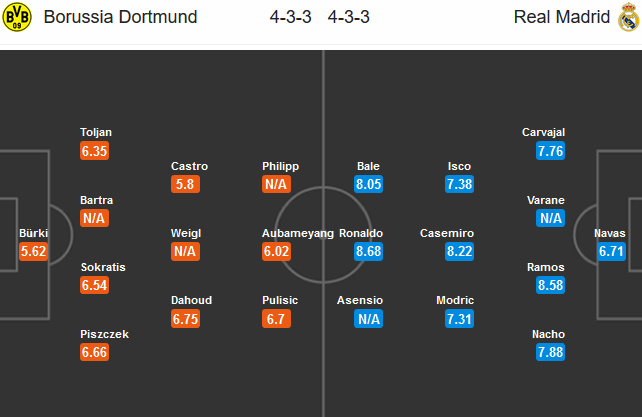Select the Carvajal player name
Viewport: 642px width, 417px height.
pos(543,132)
